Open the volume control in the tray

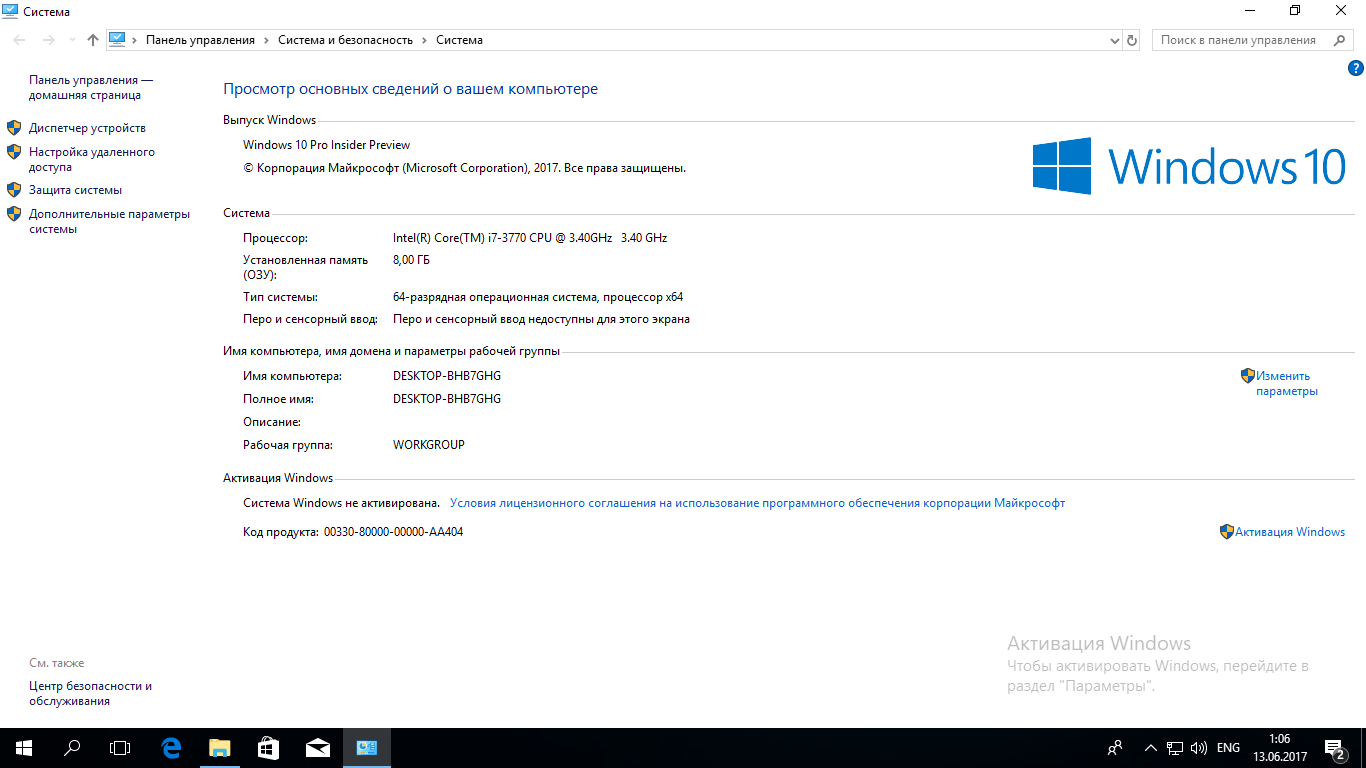1200,748
